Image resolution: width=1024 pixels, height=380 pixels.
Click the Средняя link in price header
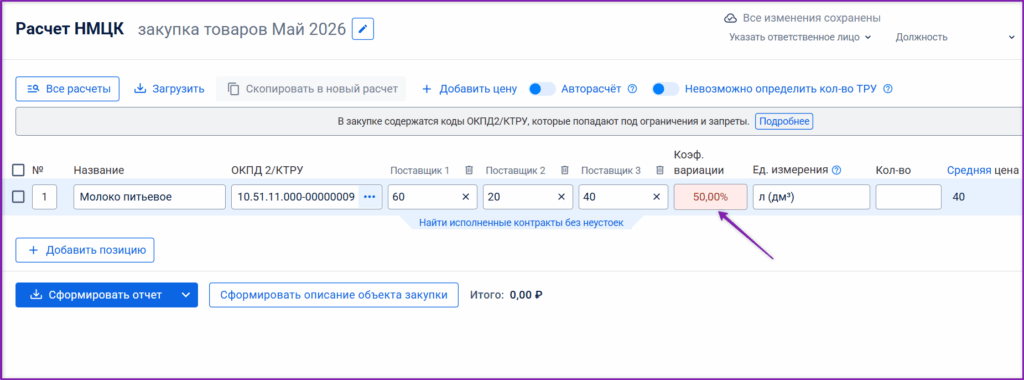click(x=969, y=170)
